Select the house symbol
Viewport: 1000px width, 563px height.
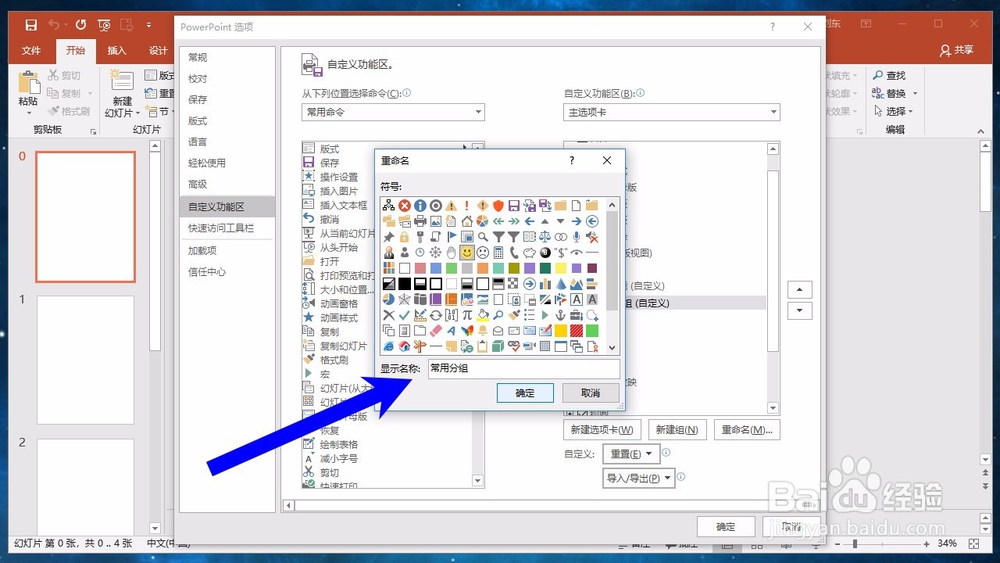(x=467, y=221)
